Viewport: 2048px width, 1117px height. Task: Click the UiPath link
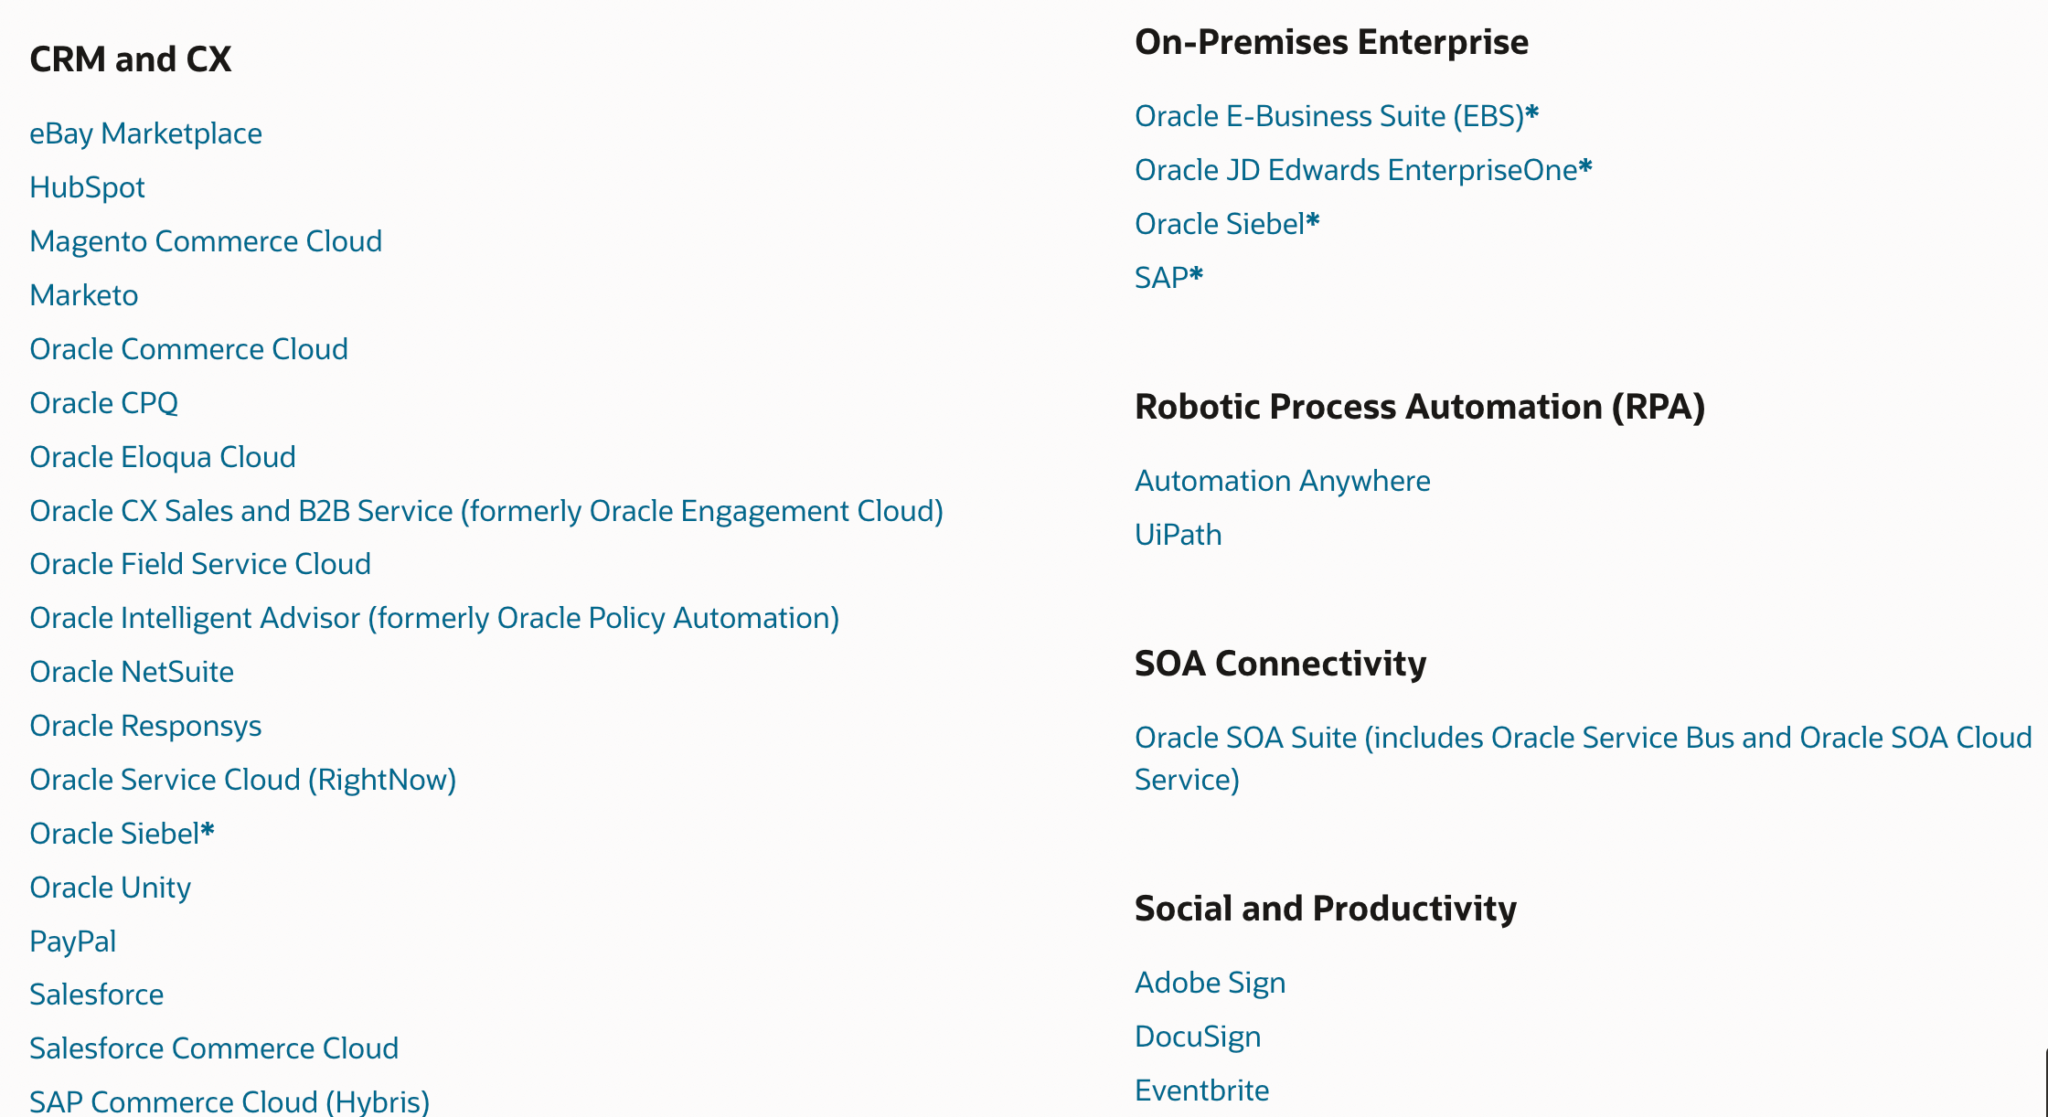click(x=1178, y=533)
